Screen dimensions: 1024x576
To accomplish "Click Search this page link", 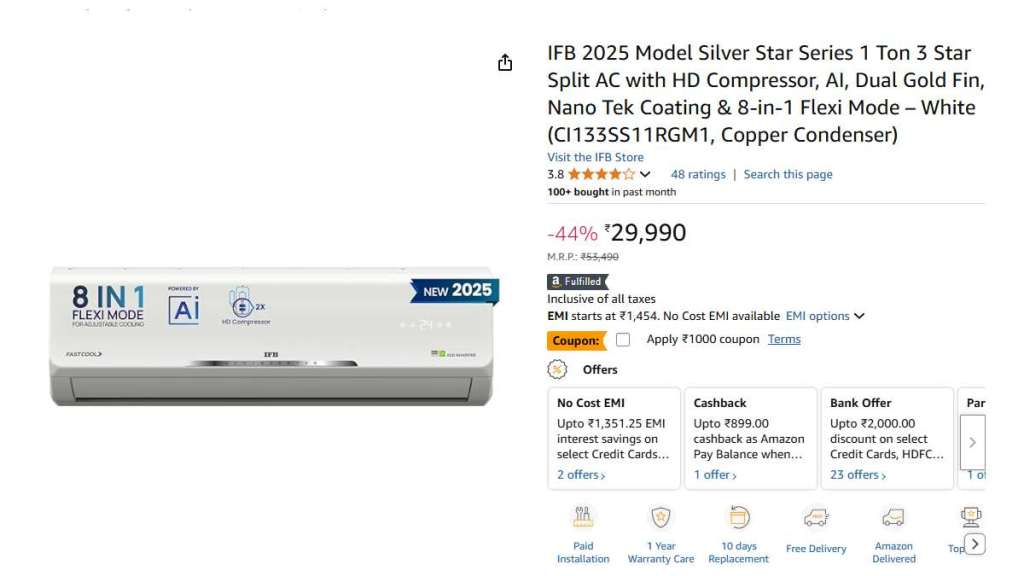I will (788, 174).
